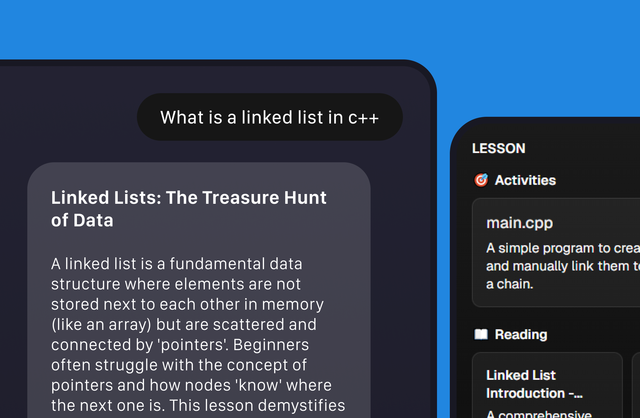Click the word 'pointers' in quotes in response
Viewport: 640px width, 418px height.
(191, 345)
